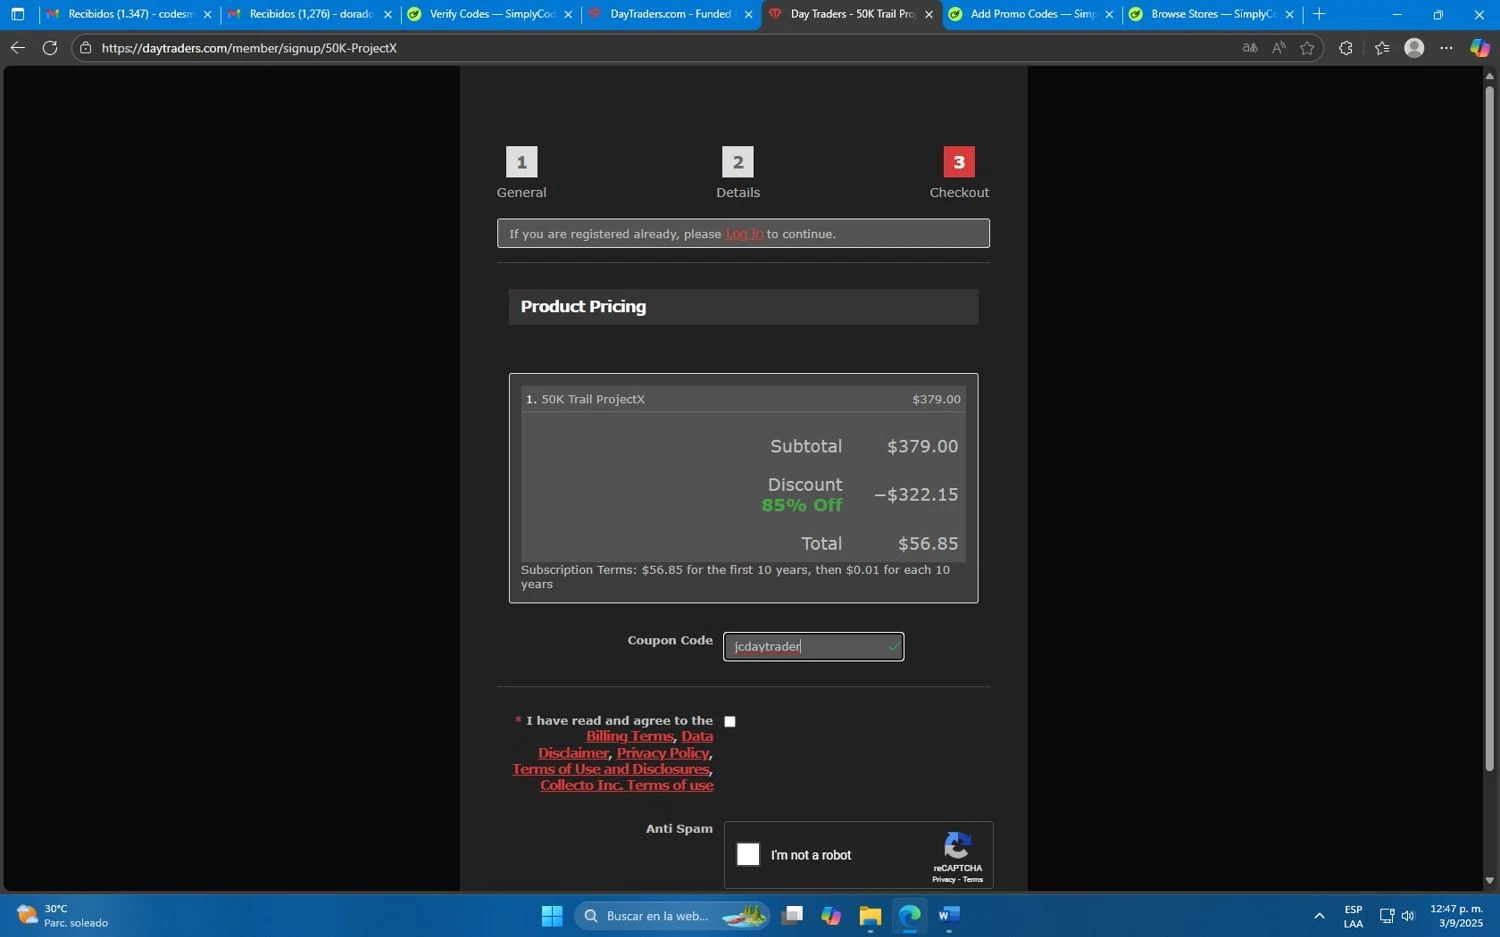Open browser Extensions icon
Screen dimensions: 1500x937
coord(1346,48)
